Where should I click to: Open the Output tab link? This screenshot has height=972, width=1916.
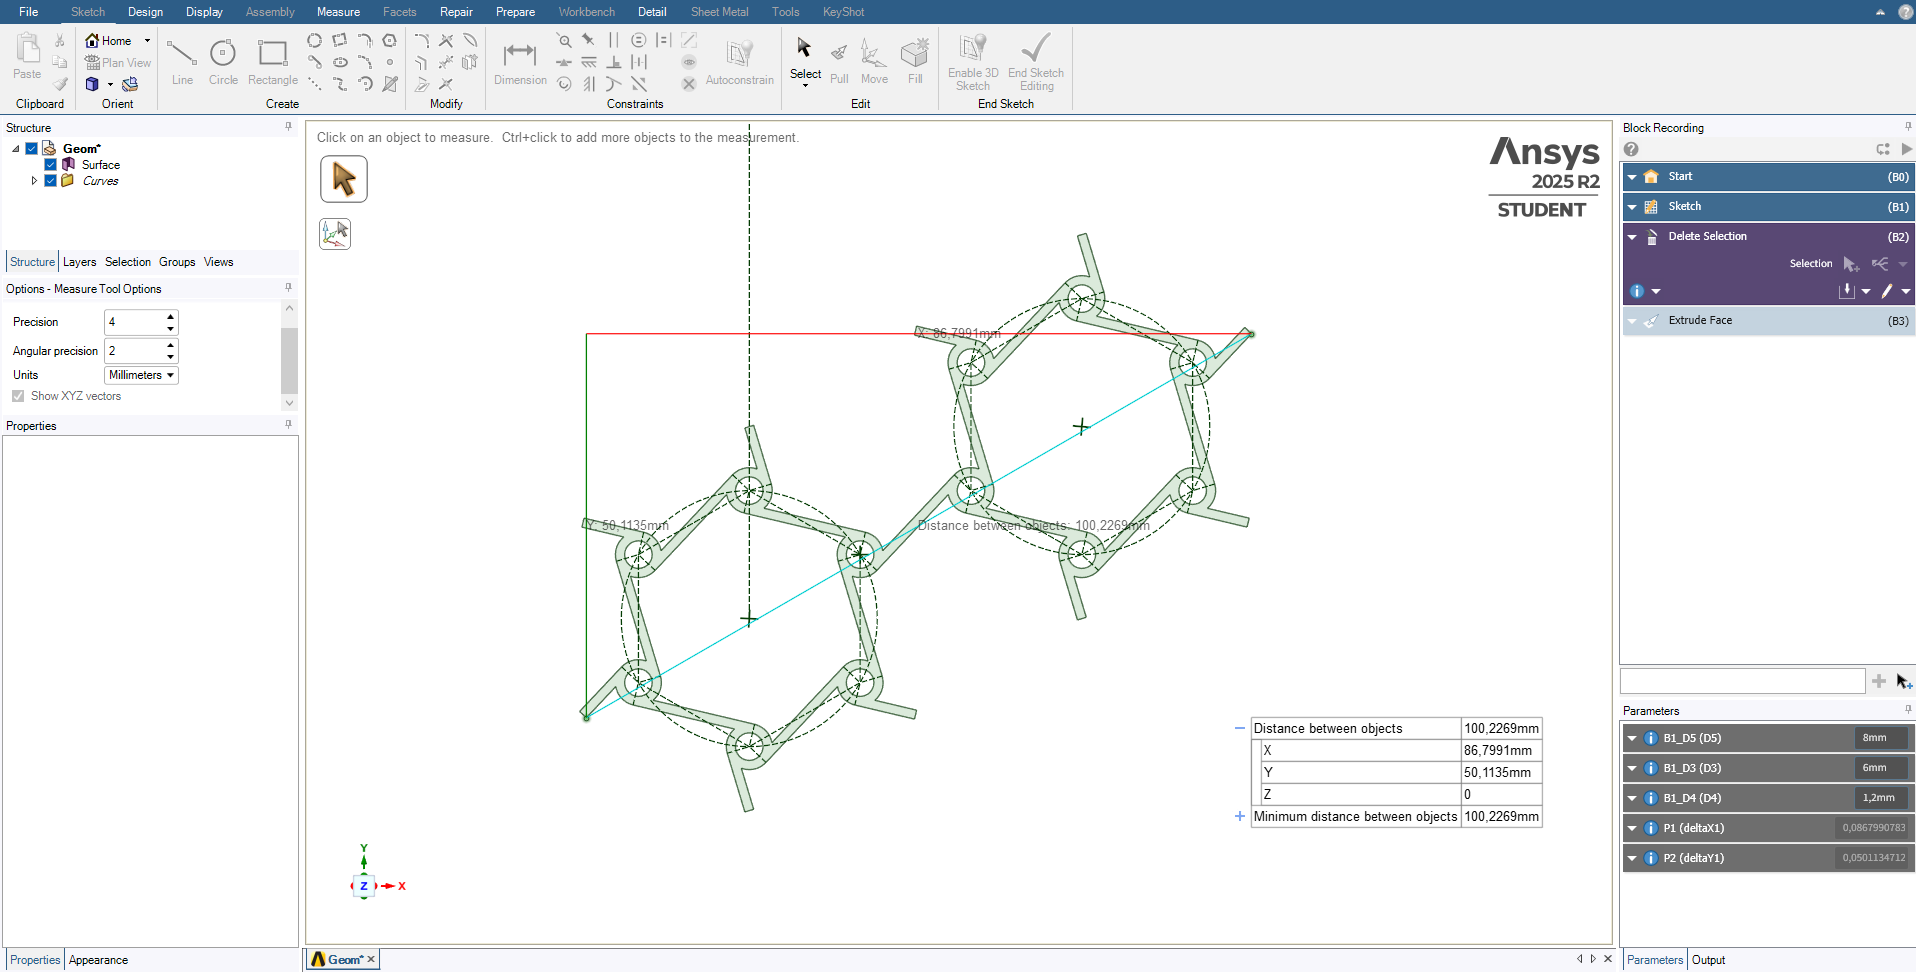click(x=1708, y=960)
